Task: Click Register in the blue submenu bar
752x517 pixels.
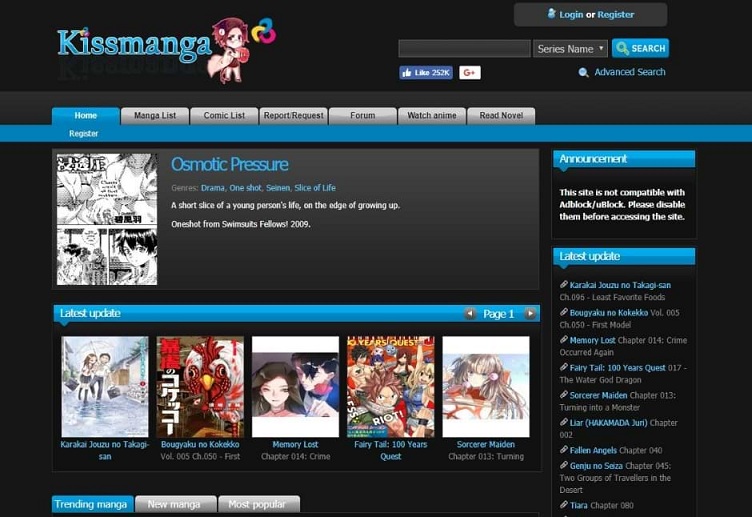Action: pos(83,133)
